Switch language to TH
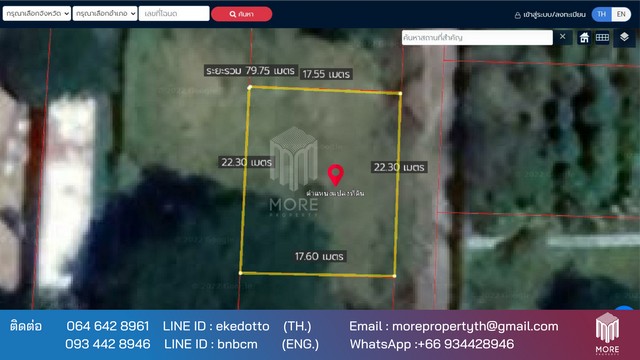This screenshot has width=640, height=360. tap(601, 14)
